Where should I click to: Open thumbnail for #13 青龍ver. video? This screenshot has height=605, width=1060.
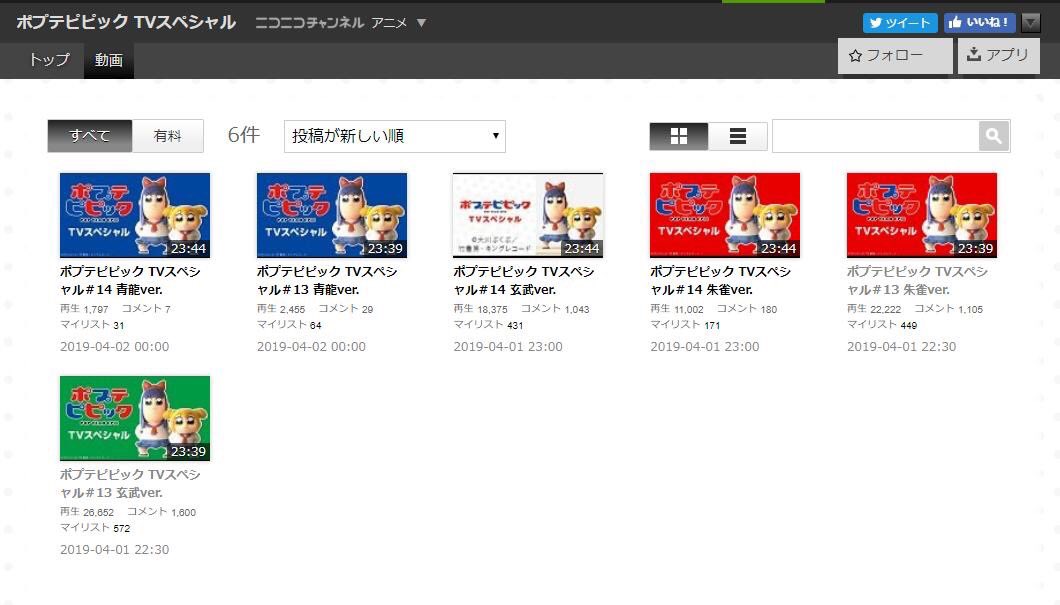(x=332, y=215)
